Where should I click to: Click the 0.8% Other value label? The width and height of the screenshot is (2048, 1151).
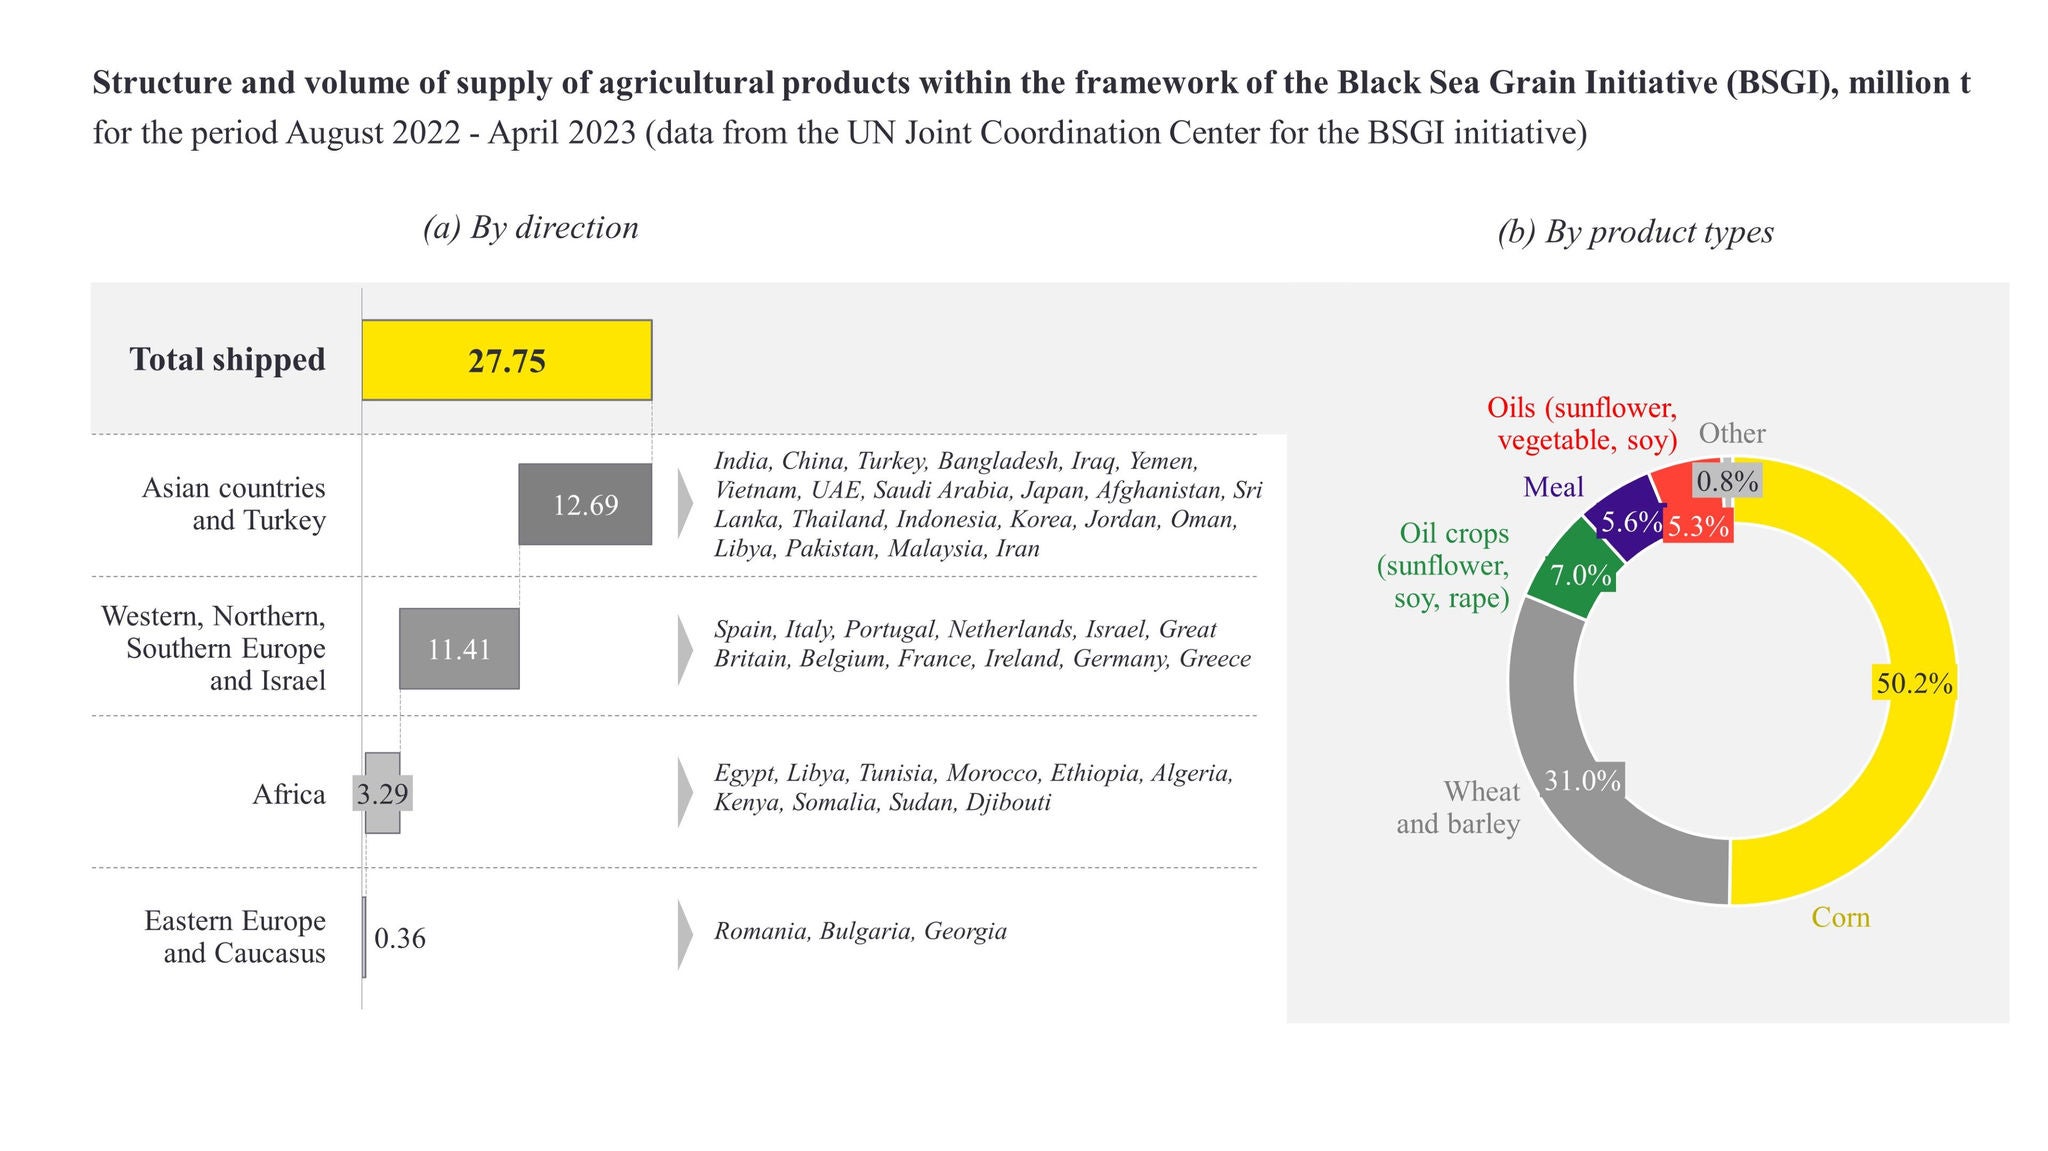pyautogui.click(x=1727, y=482)
